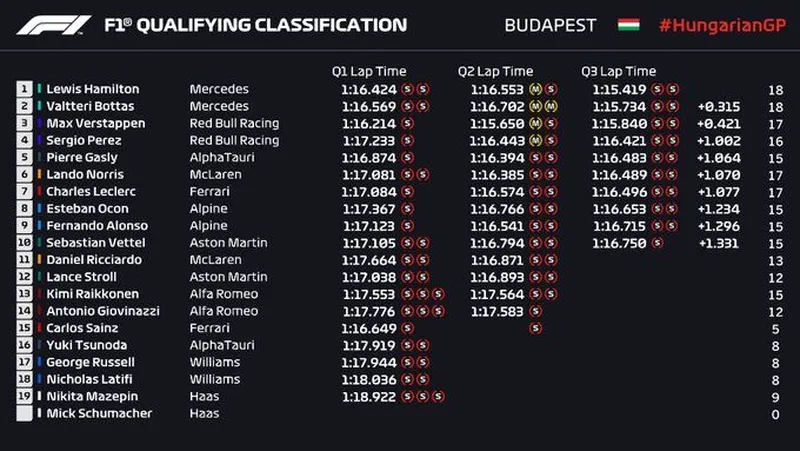800x451 pixels.
Task: Click Sainz's lone soft tyre icon in Q2
Action: click(536, 328)
